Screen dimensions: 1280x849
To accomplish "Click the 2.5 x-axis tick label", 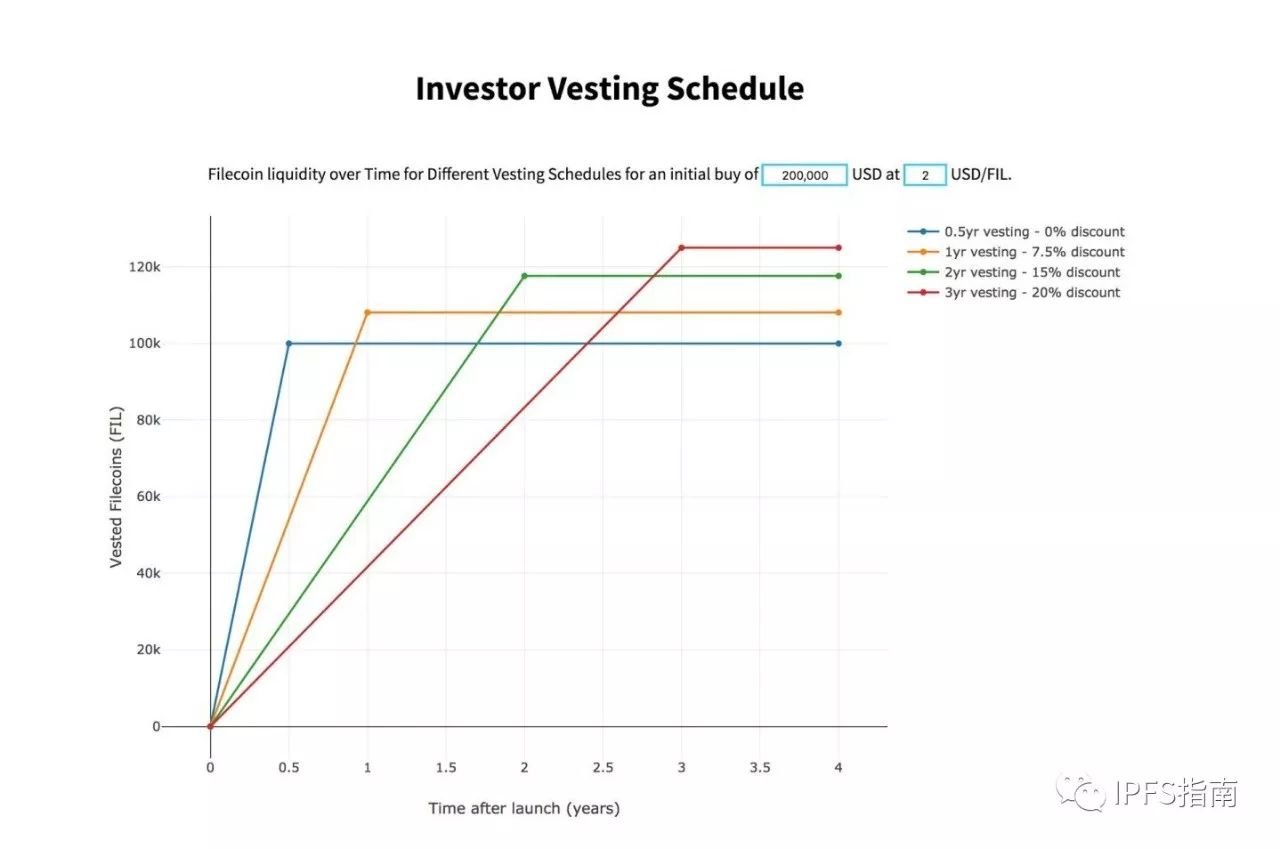I will [x=603, y=768].
